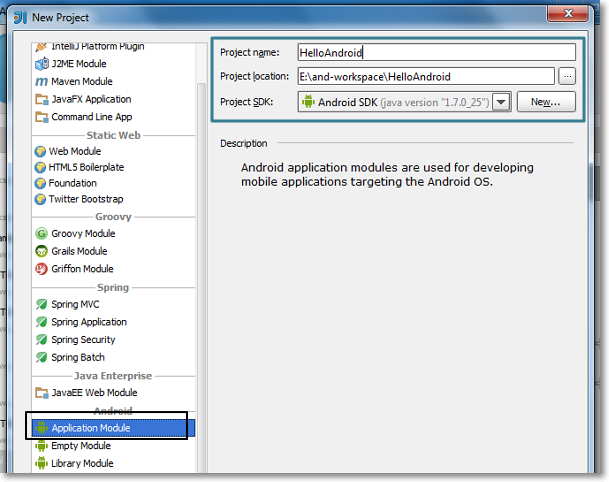Click the J2ME Module icon

click(42, 64)
